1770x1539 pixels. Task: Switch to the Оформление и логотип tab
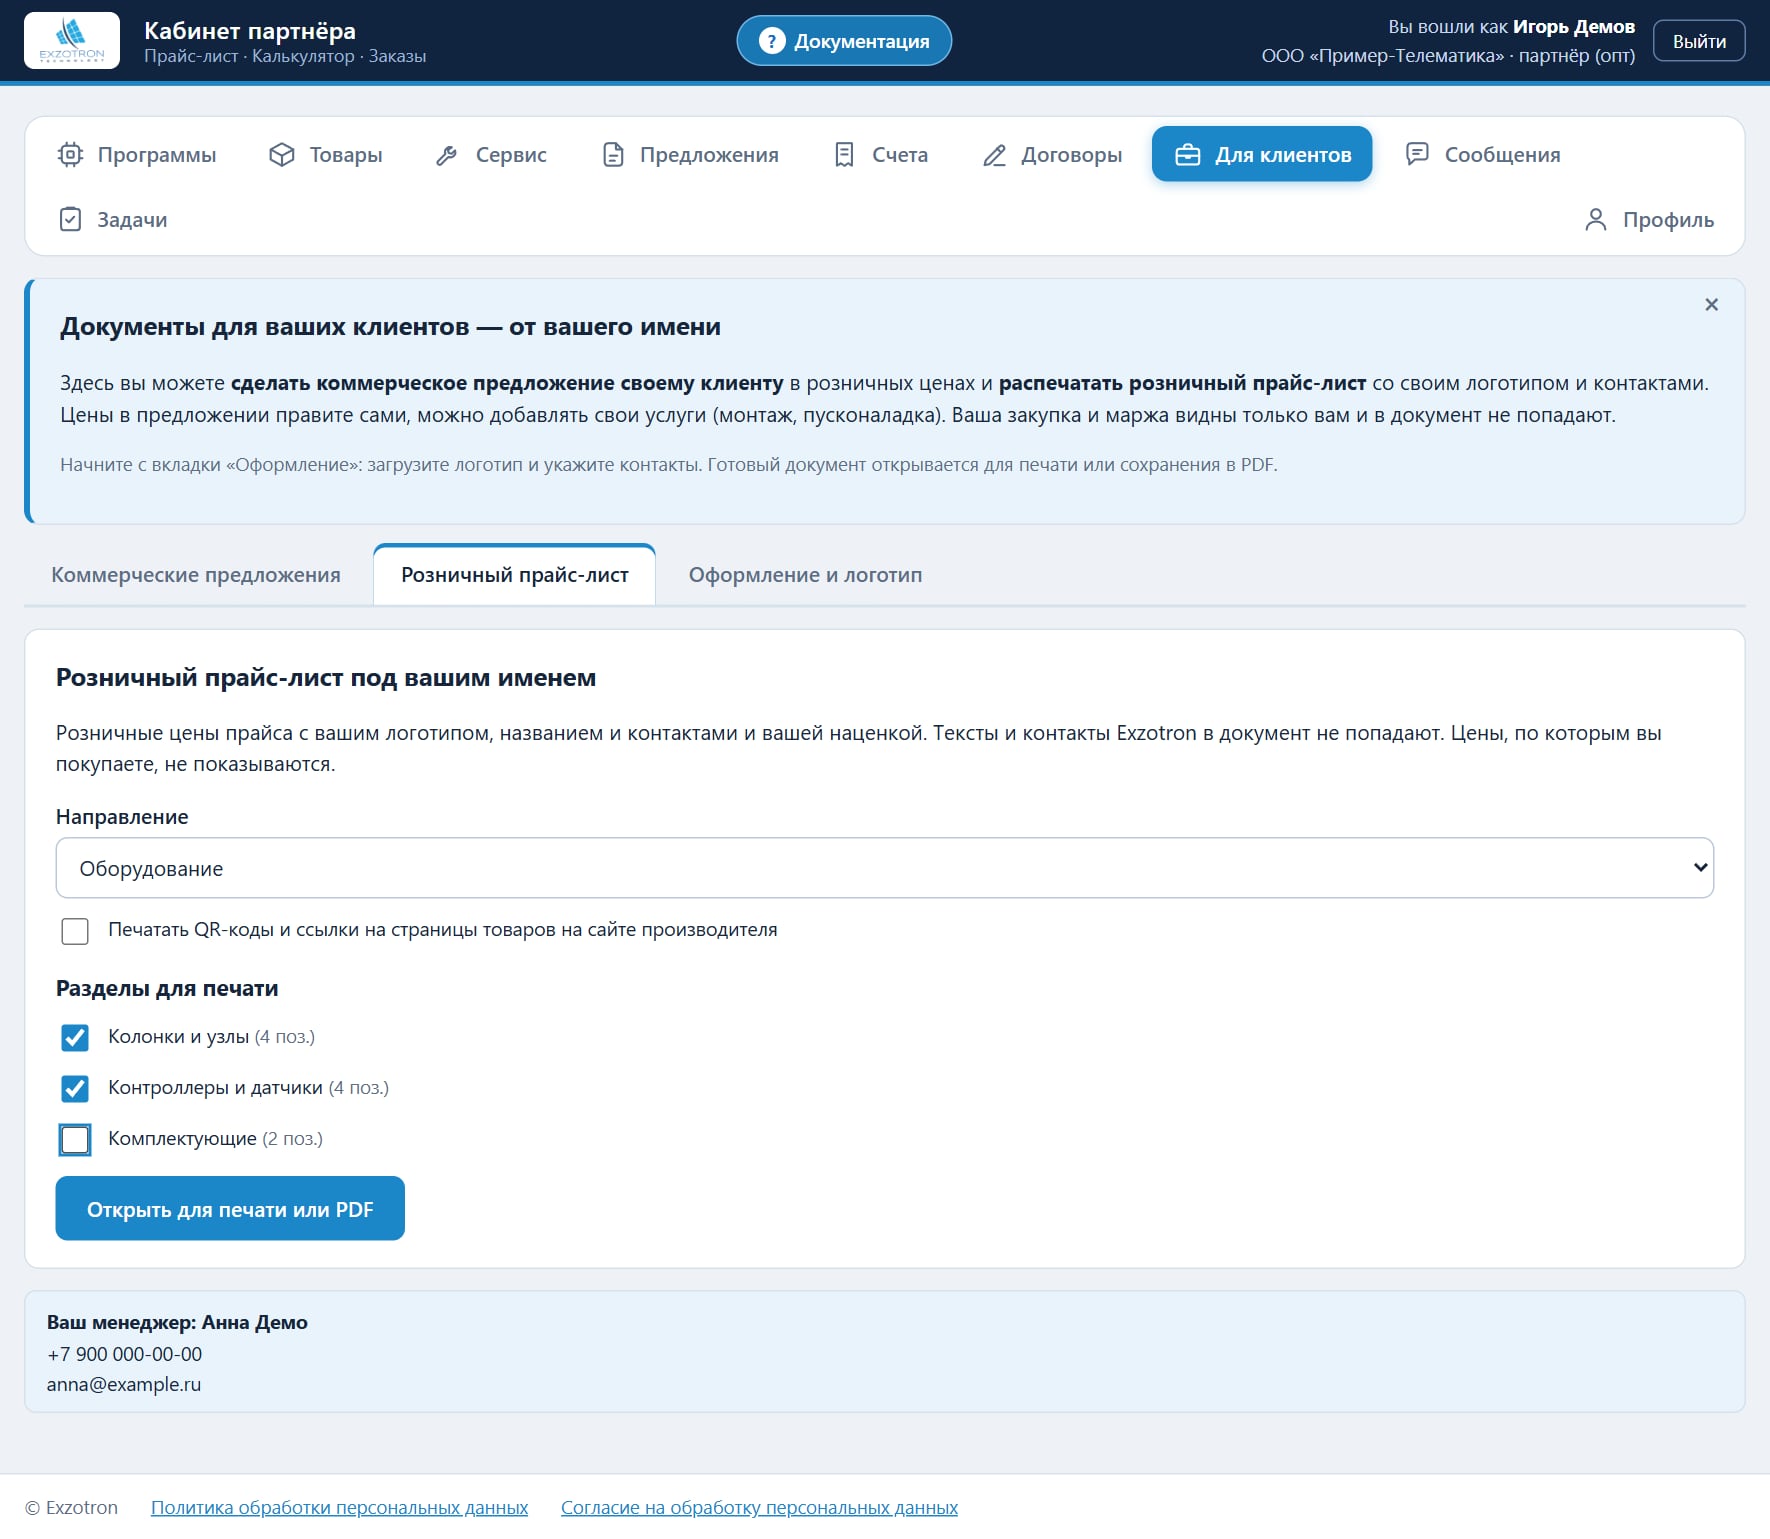click(x=806, y=575)
